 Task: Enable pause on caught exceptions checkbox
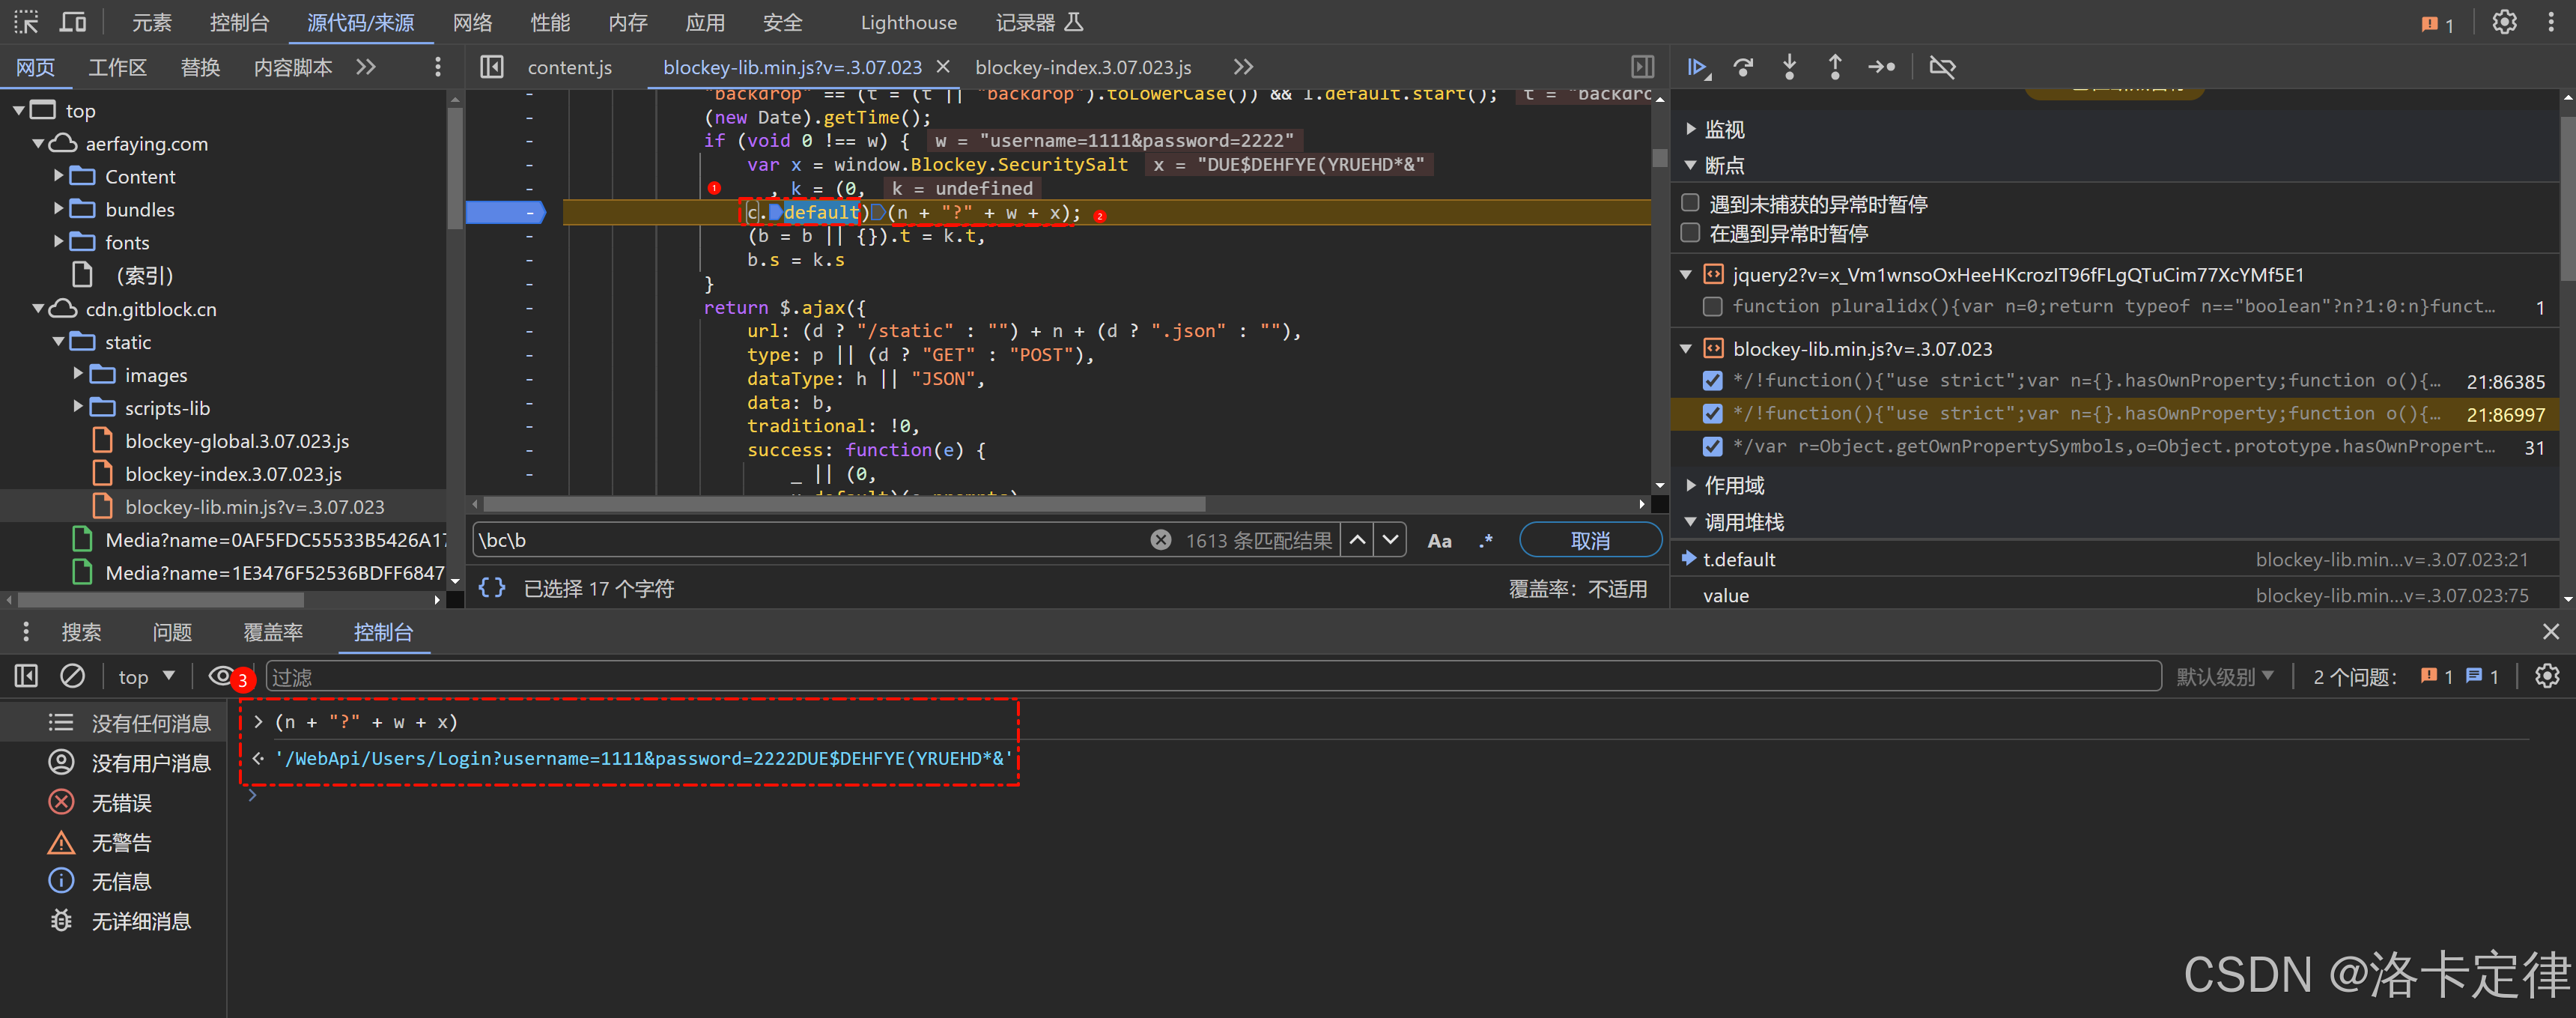pos(1690,233)
